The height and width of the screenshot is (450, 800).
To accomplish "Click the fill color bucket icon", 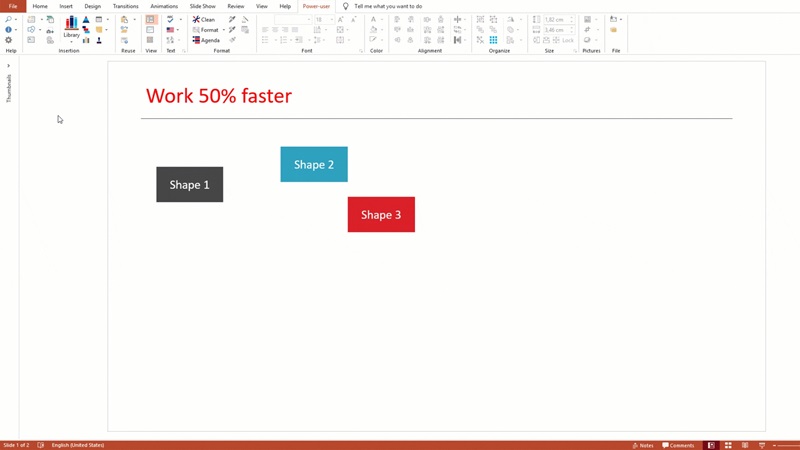I will coord(373,30).
